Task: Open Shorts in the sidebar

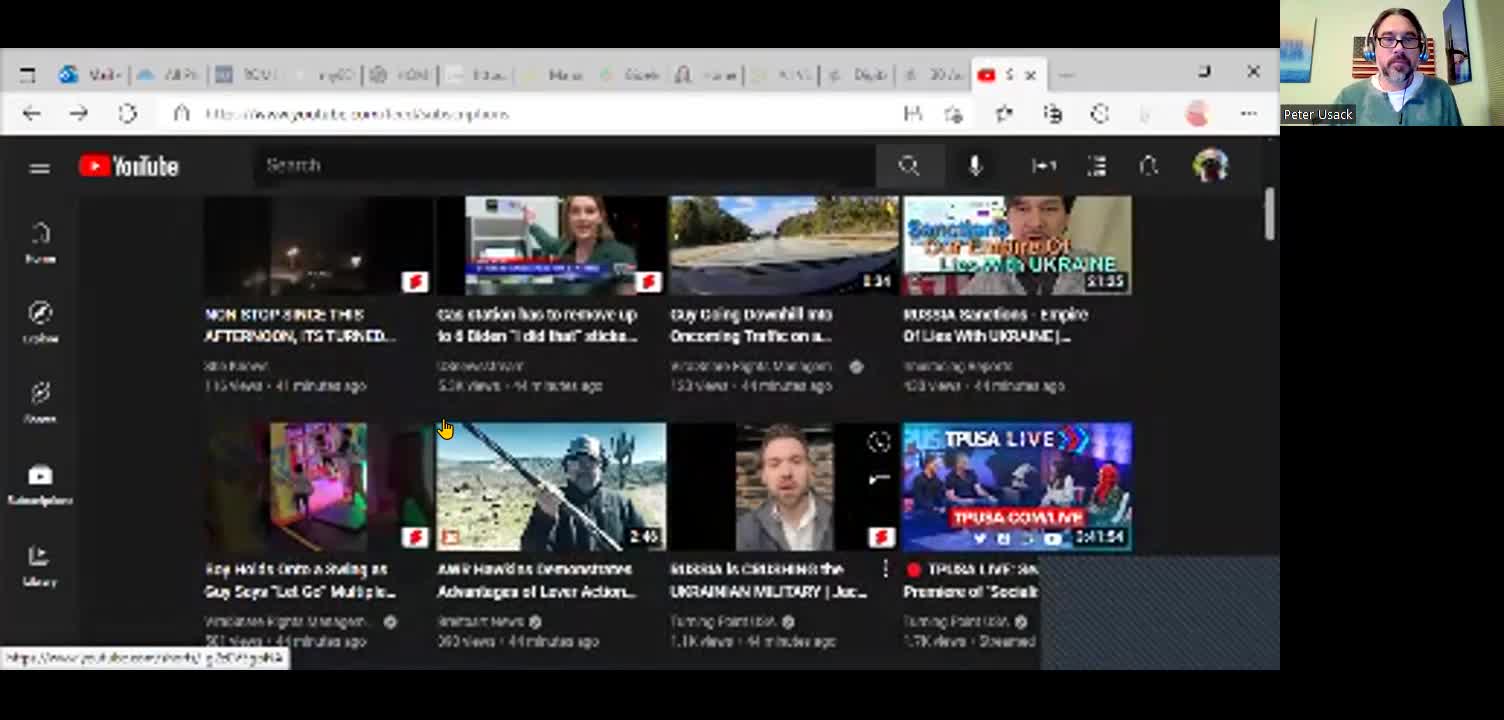Action: coord(40,402)
